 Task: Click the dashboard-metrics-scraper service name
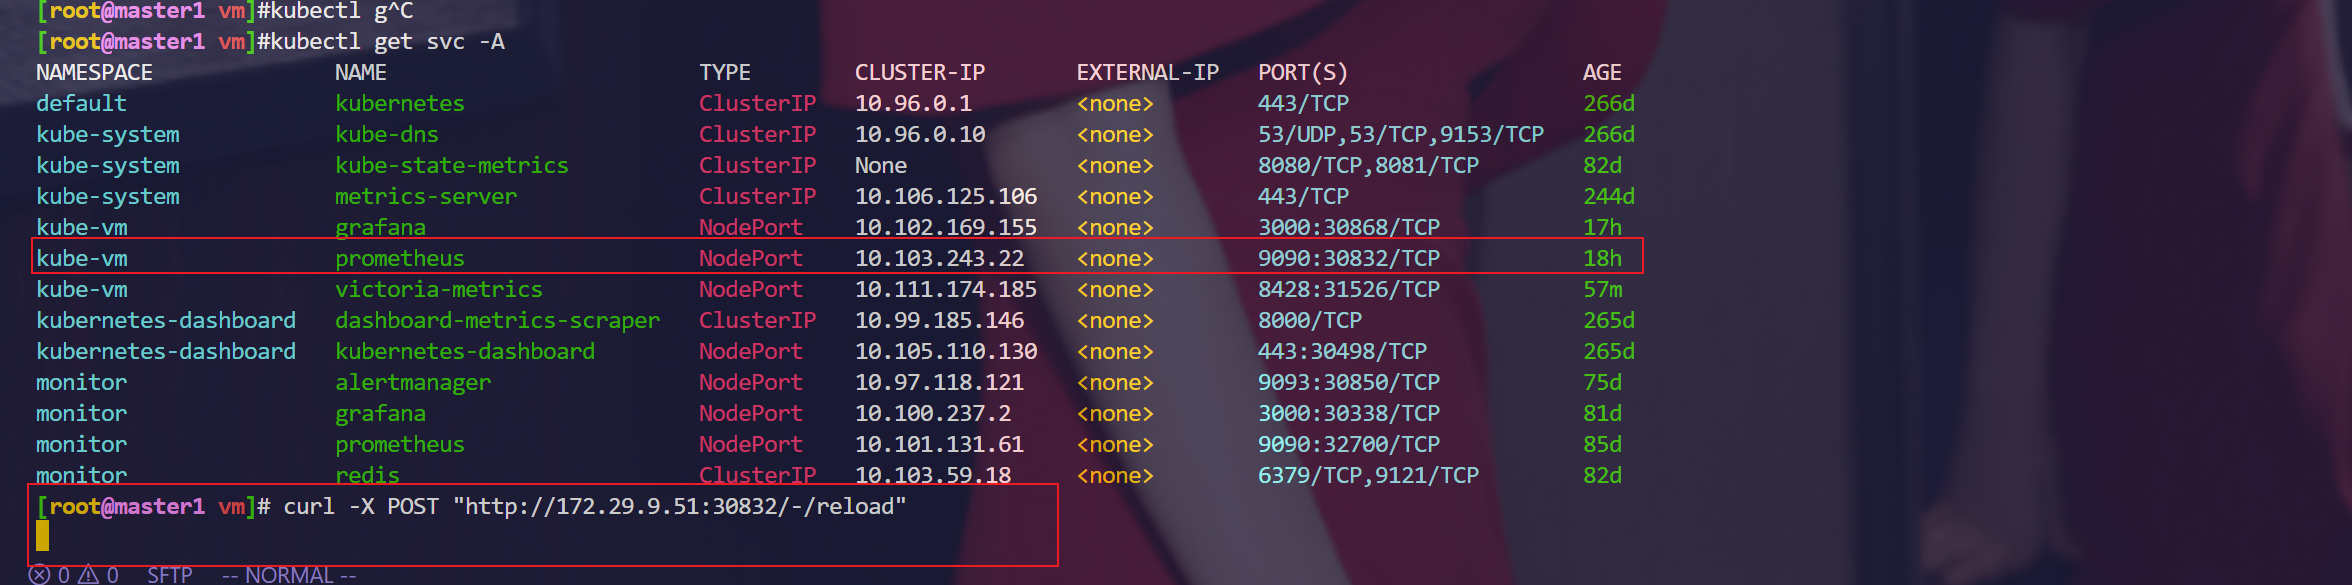[x=497, y=320]
